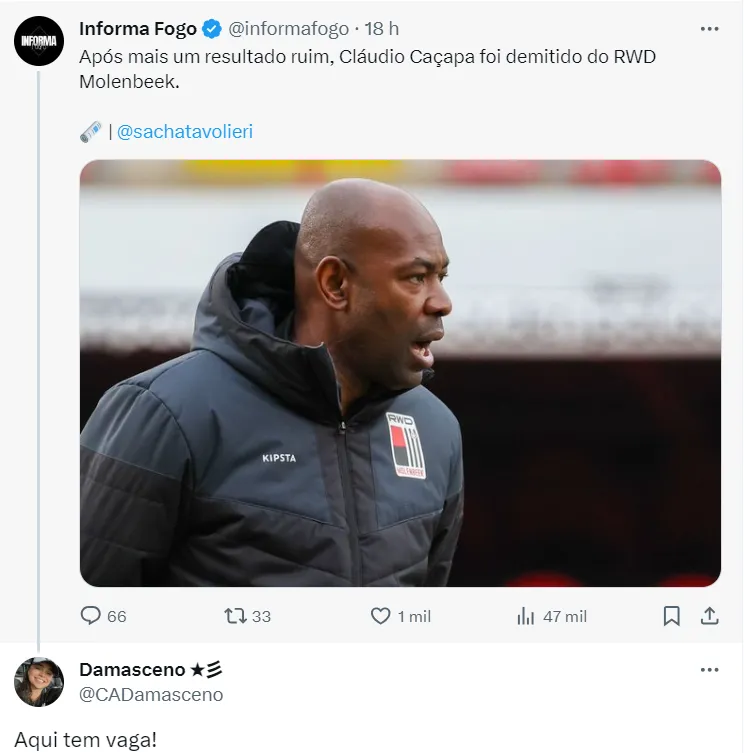Open more options on Damasceno reply
The height and width of the screenshot is (753, 744).
709,670
